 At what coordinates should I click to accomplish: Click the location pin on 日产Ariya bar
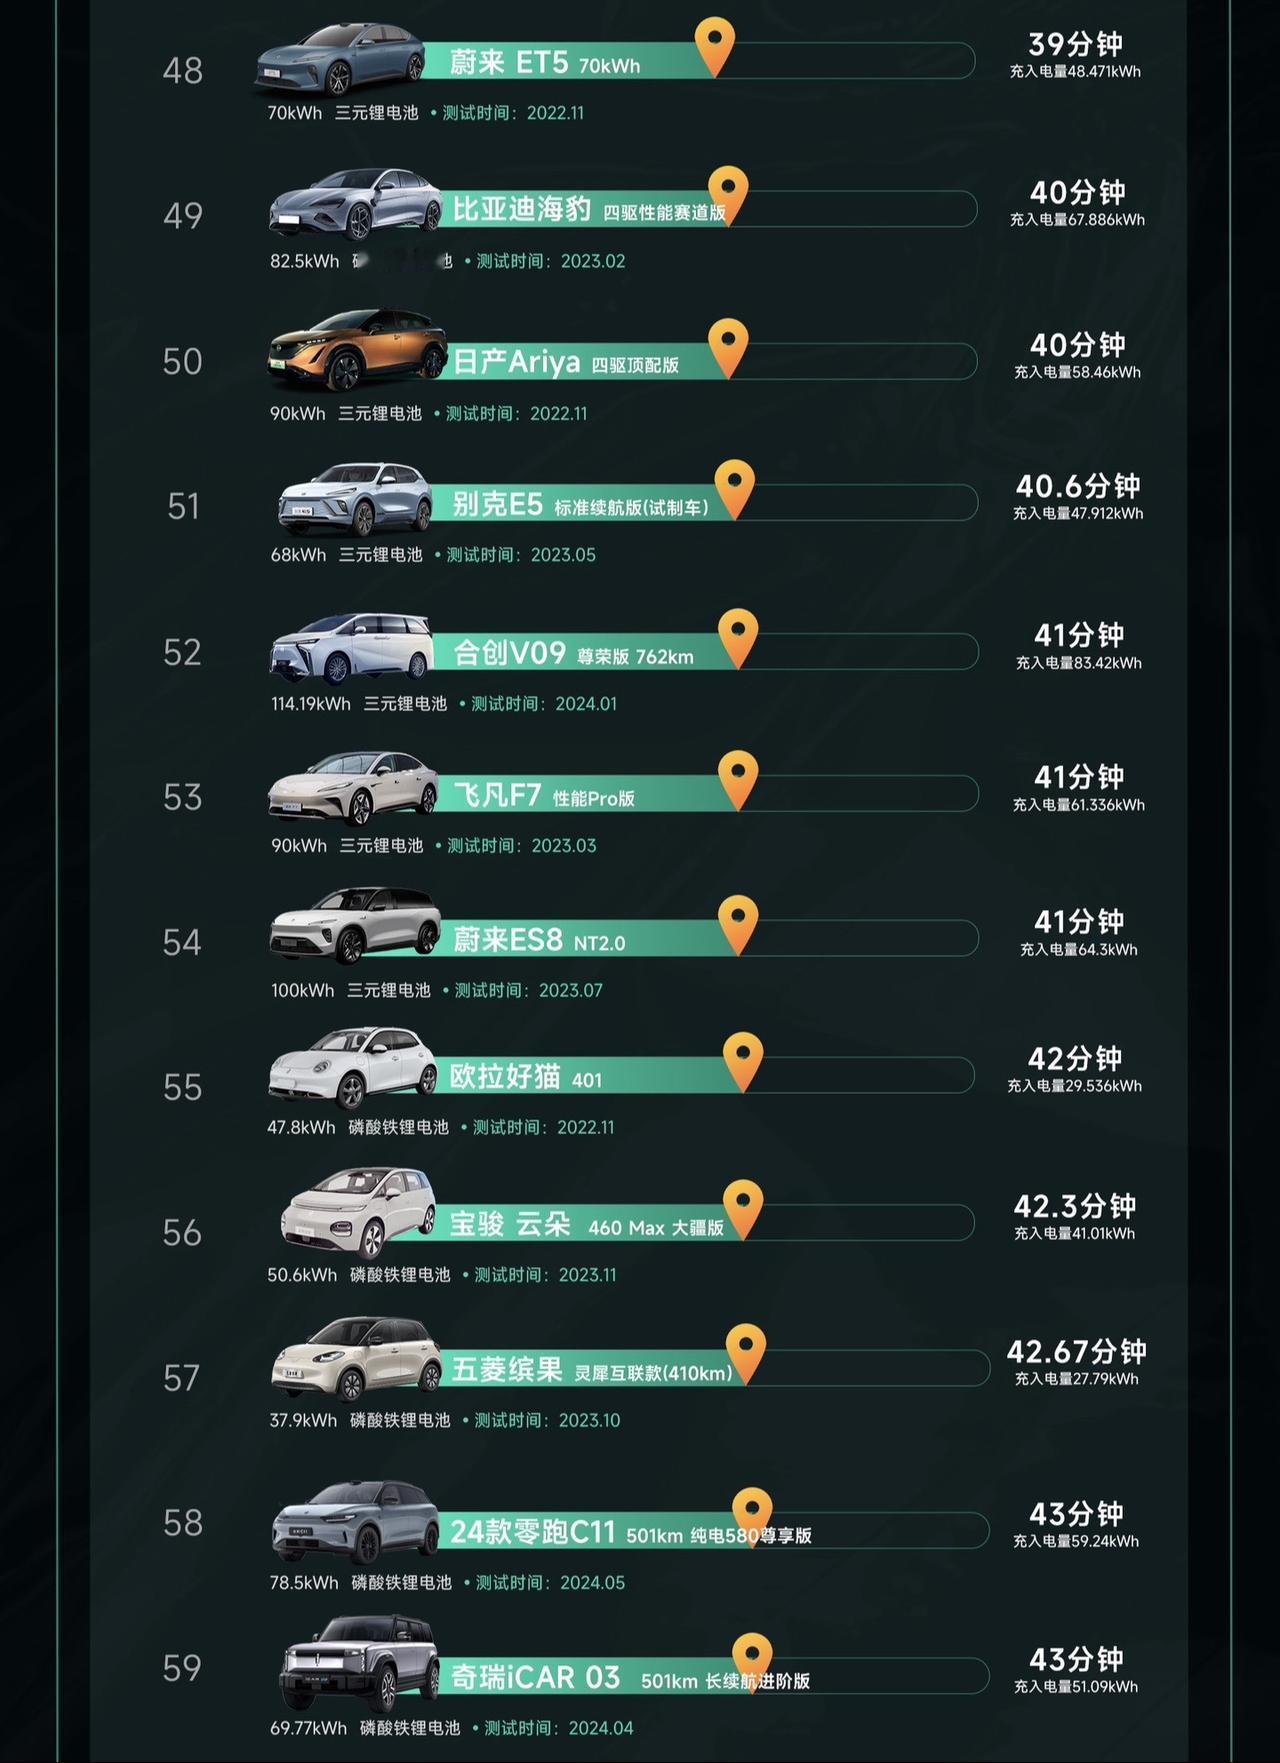pos(728,346)
